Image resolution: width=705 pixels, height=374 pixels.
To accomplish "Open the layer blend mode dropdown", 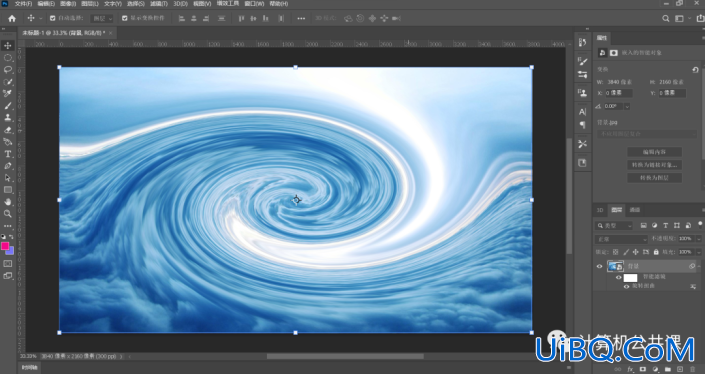I will click(621, 239).
